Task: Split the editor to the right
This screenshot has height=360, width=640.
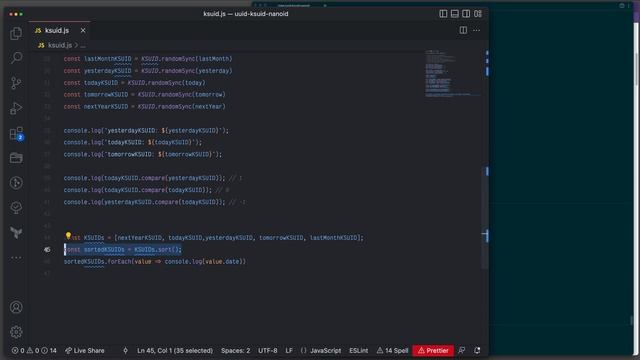Action: pyautogui.click(x=463, y=30)
